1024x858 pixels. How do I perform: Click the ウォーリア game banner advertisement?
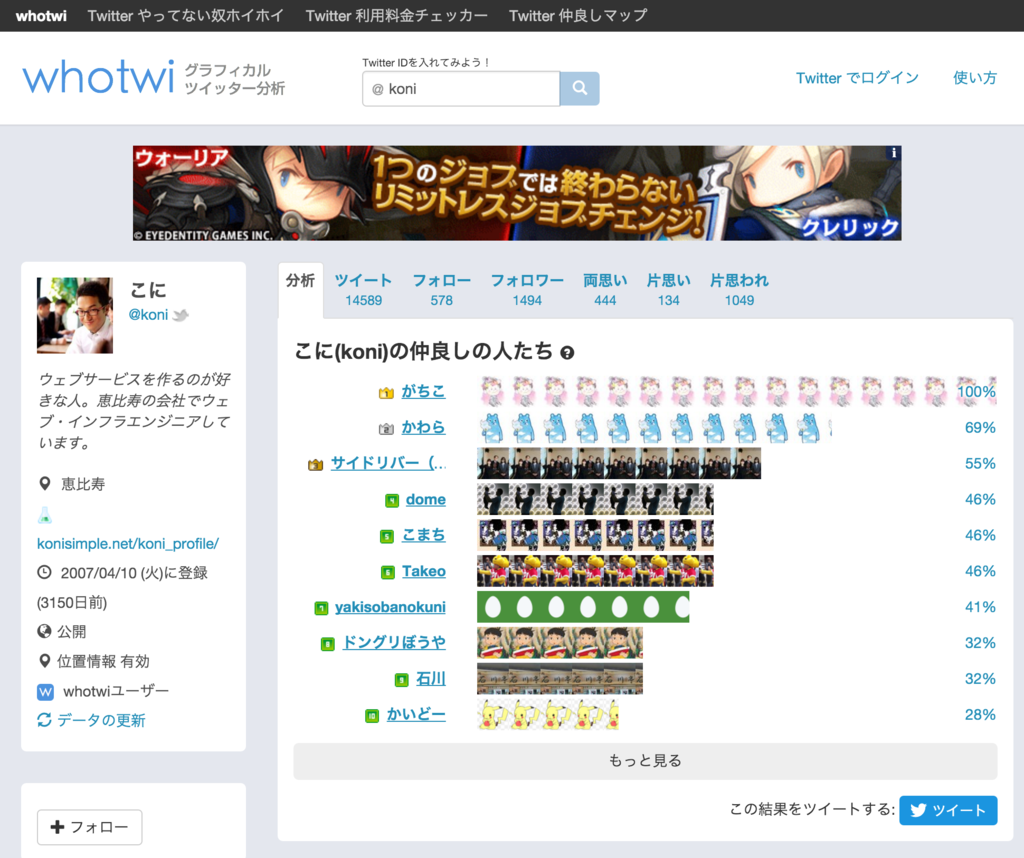coord(517,193)
